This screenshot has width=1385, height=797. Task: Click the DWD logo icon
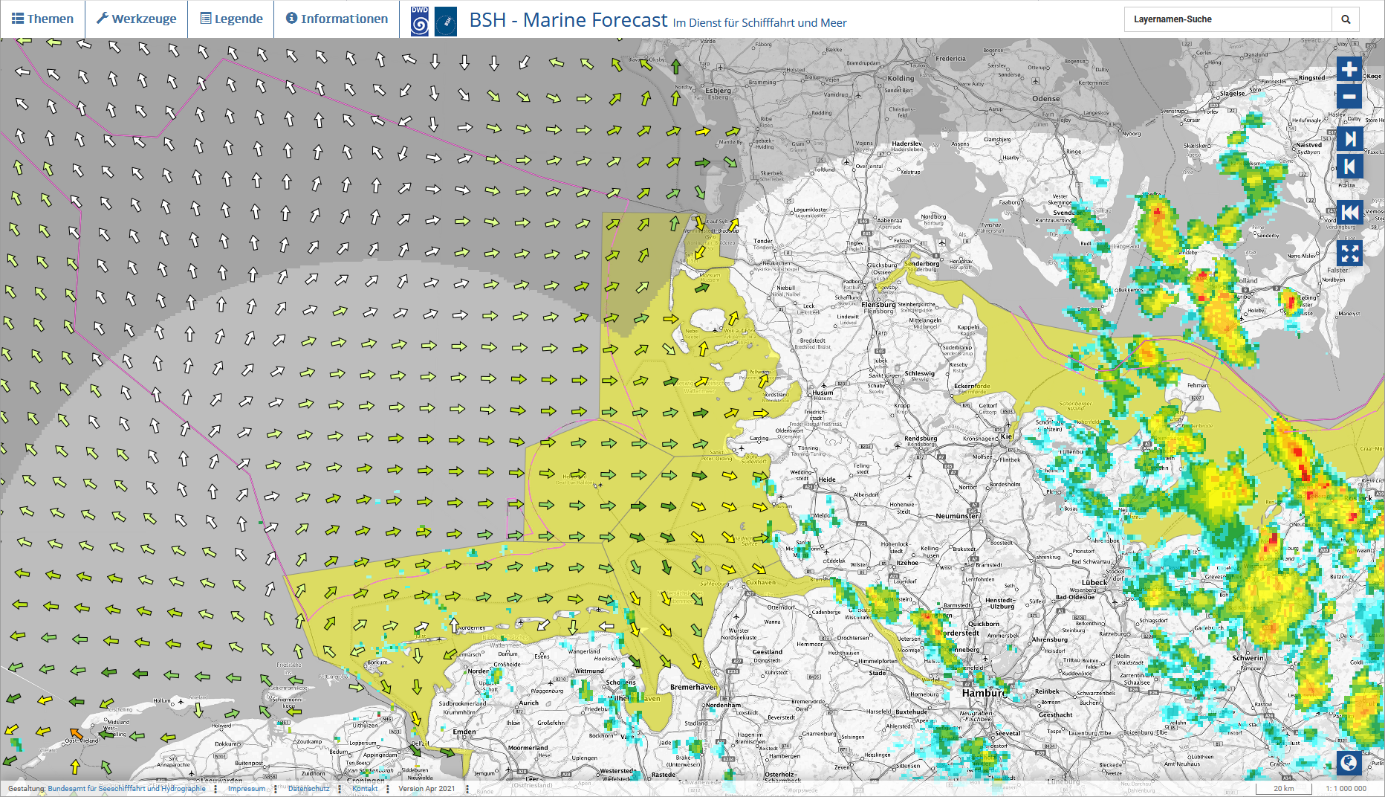coord(421,20)
